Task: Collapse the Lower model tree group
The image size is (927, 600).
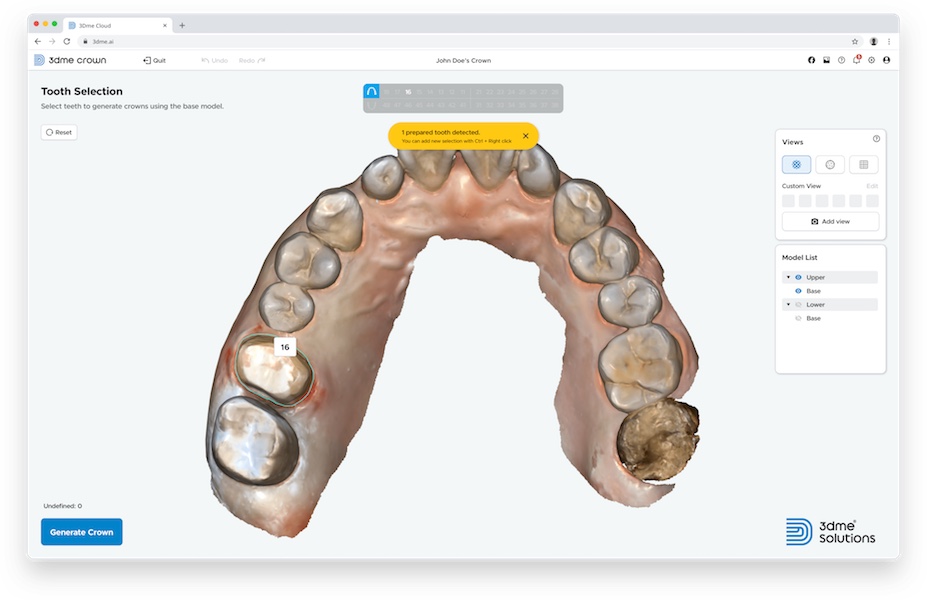Action: [x=788, y=305]
